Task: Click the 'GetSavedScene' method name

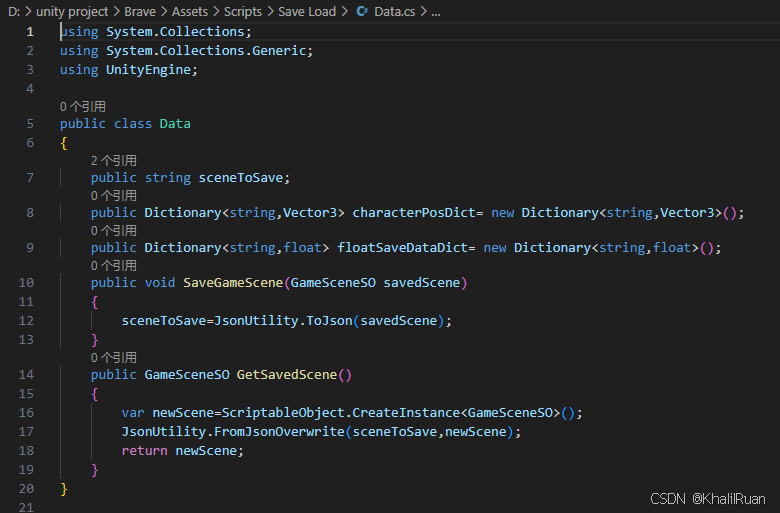Action: click(x=287, y=375)
